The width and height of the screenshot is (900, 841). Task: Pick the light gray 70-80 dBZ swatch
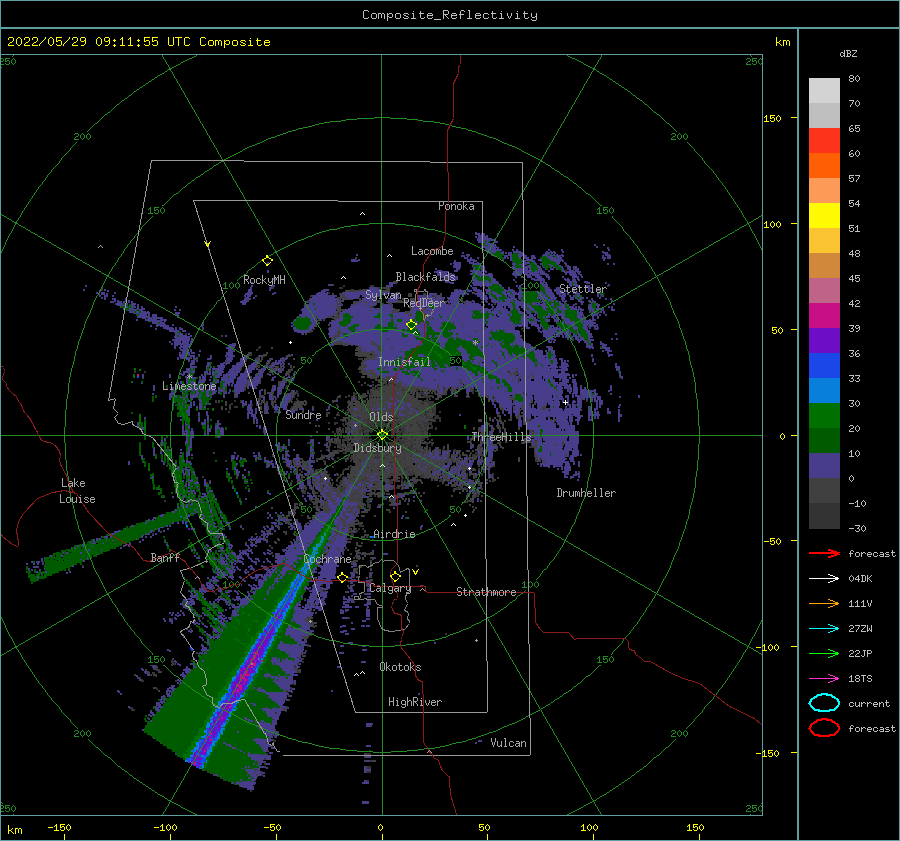pos(824,90)
